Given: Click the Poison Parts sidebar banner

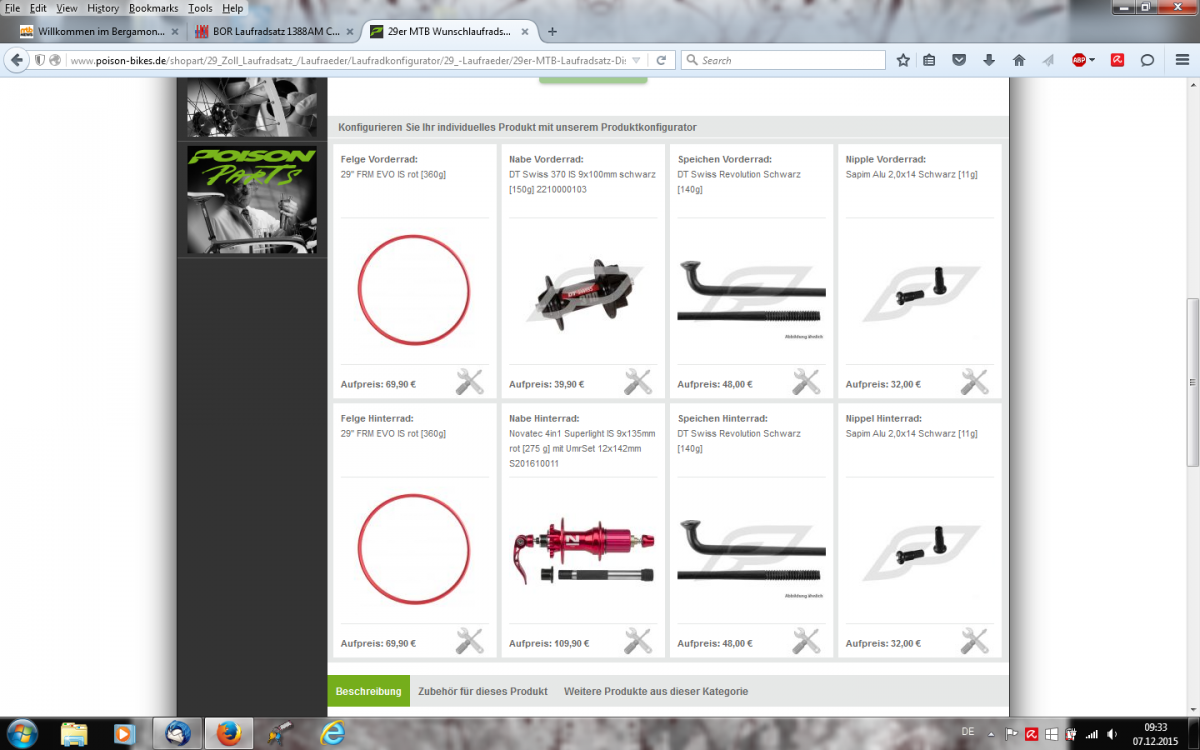Looking at the screenshot, I should pos(252,199).
